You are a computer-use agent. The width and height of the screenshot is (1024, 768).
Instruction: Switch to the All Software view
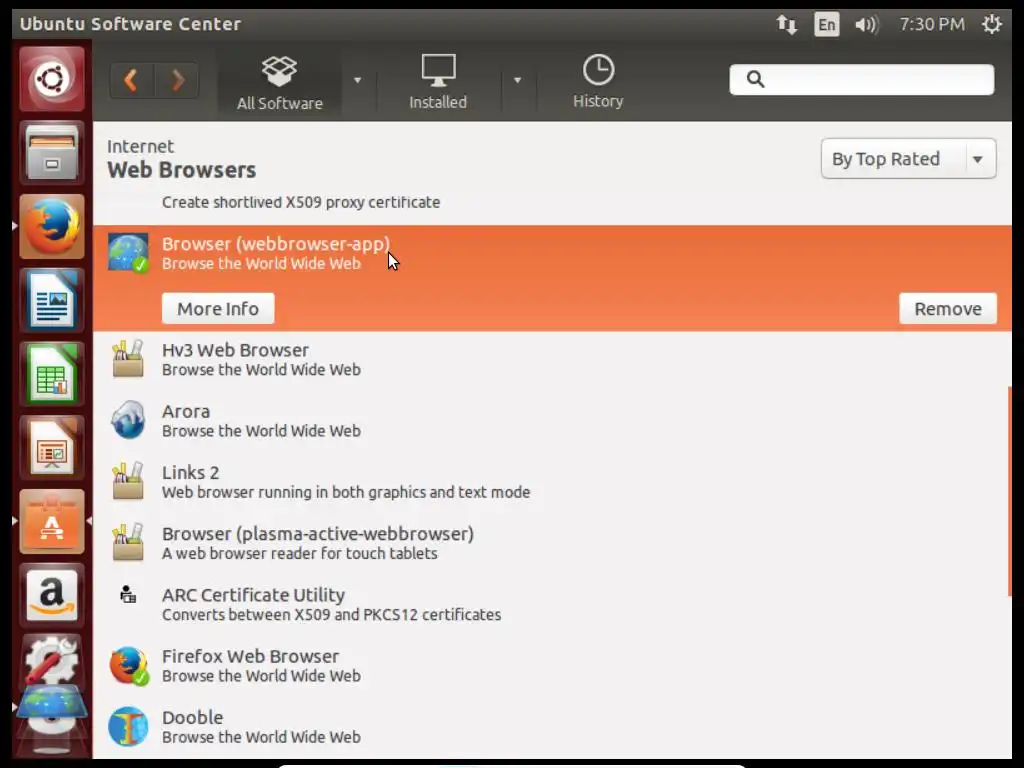(280, 83)
